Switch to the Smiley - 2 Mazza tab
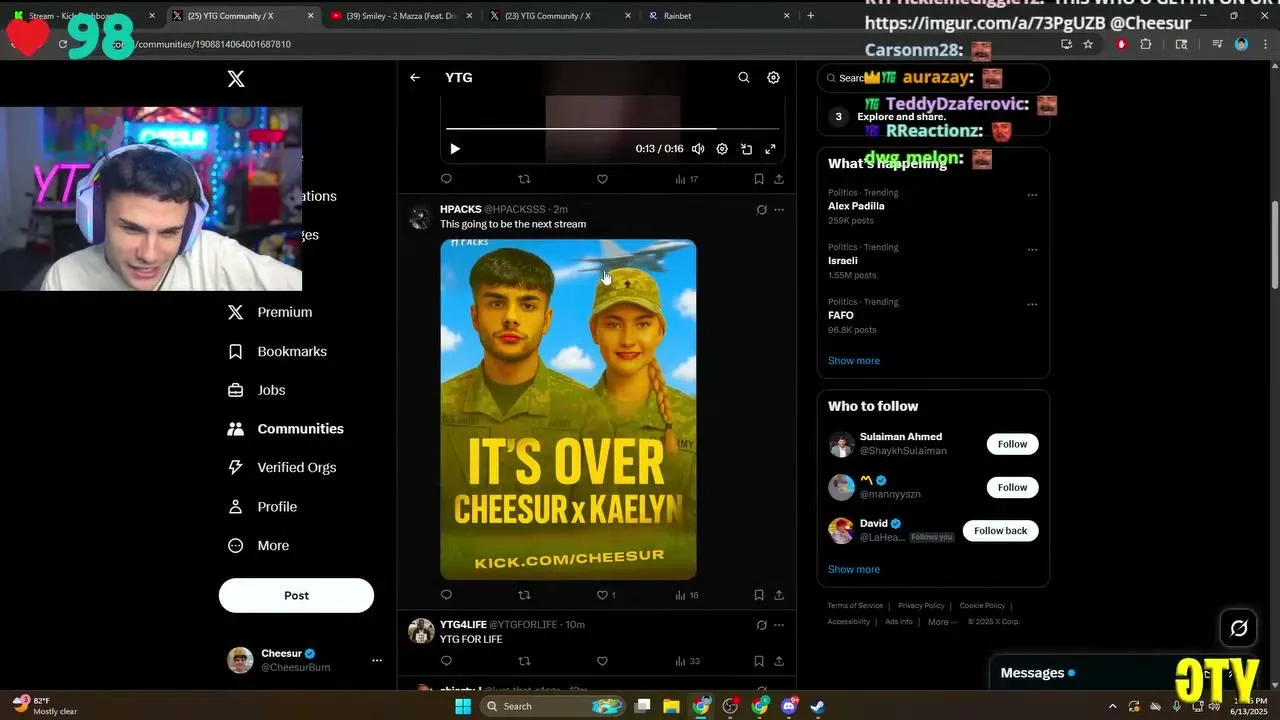1280x720 pixels. click(402, 16)
